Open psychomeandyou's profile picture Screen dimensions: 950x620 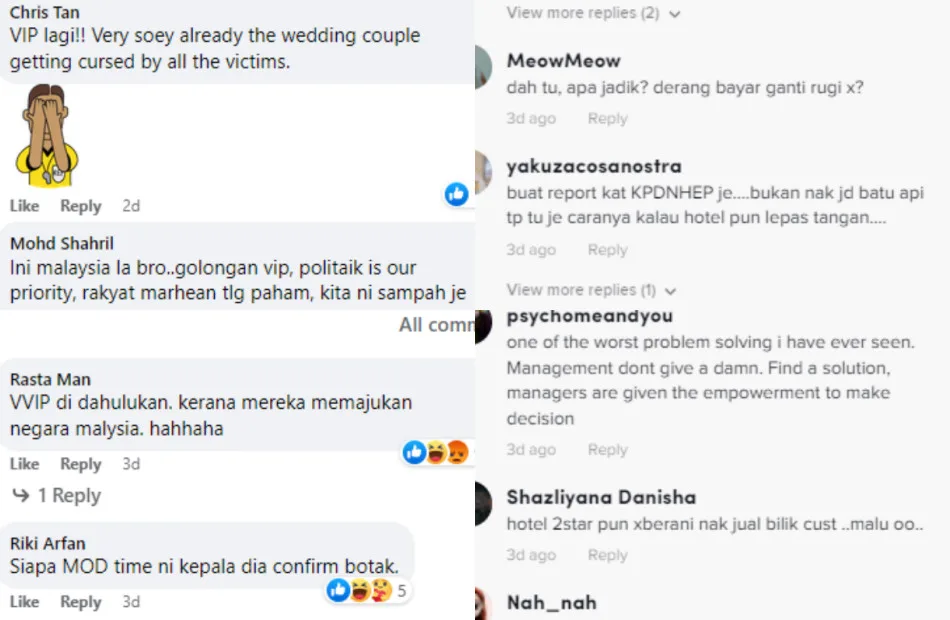[x=483, y=326]
